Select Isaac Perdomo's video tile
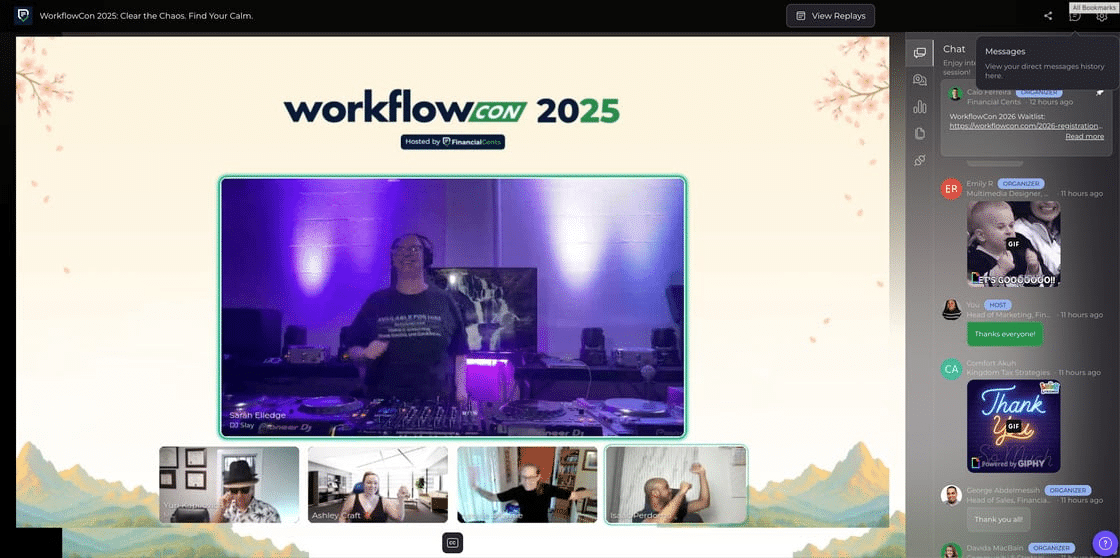 coord(676,484)
